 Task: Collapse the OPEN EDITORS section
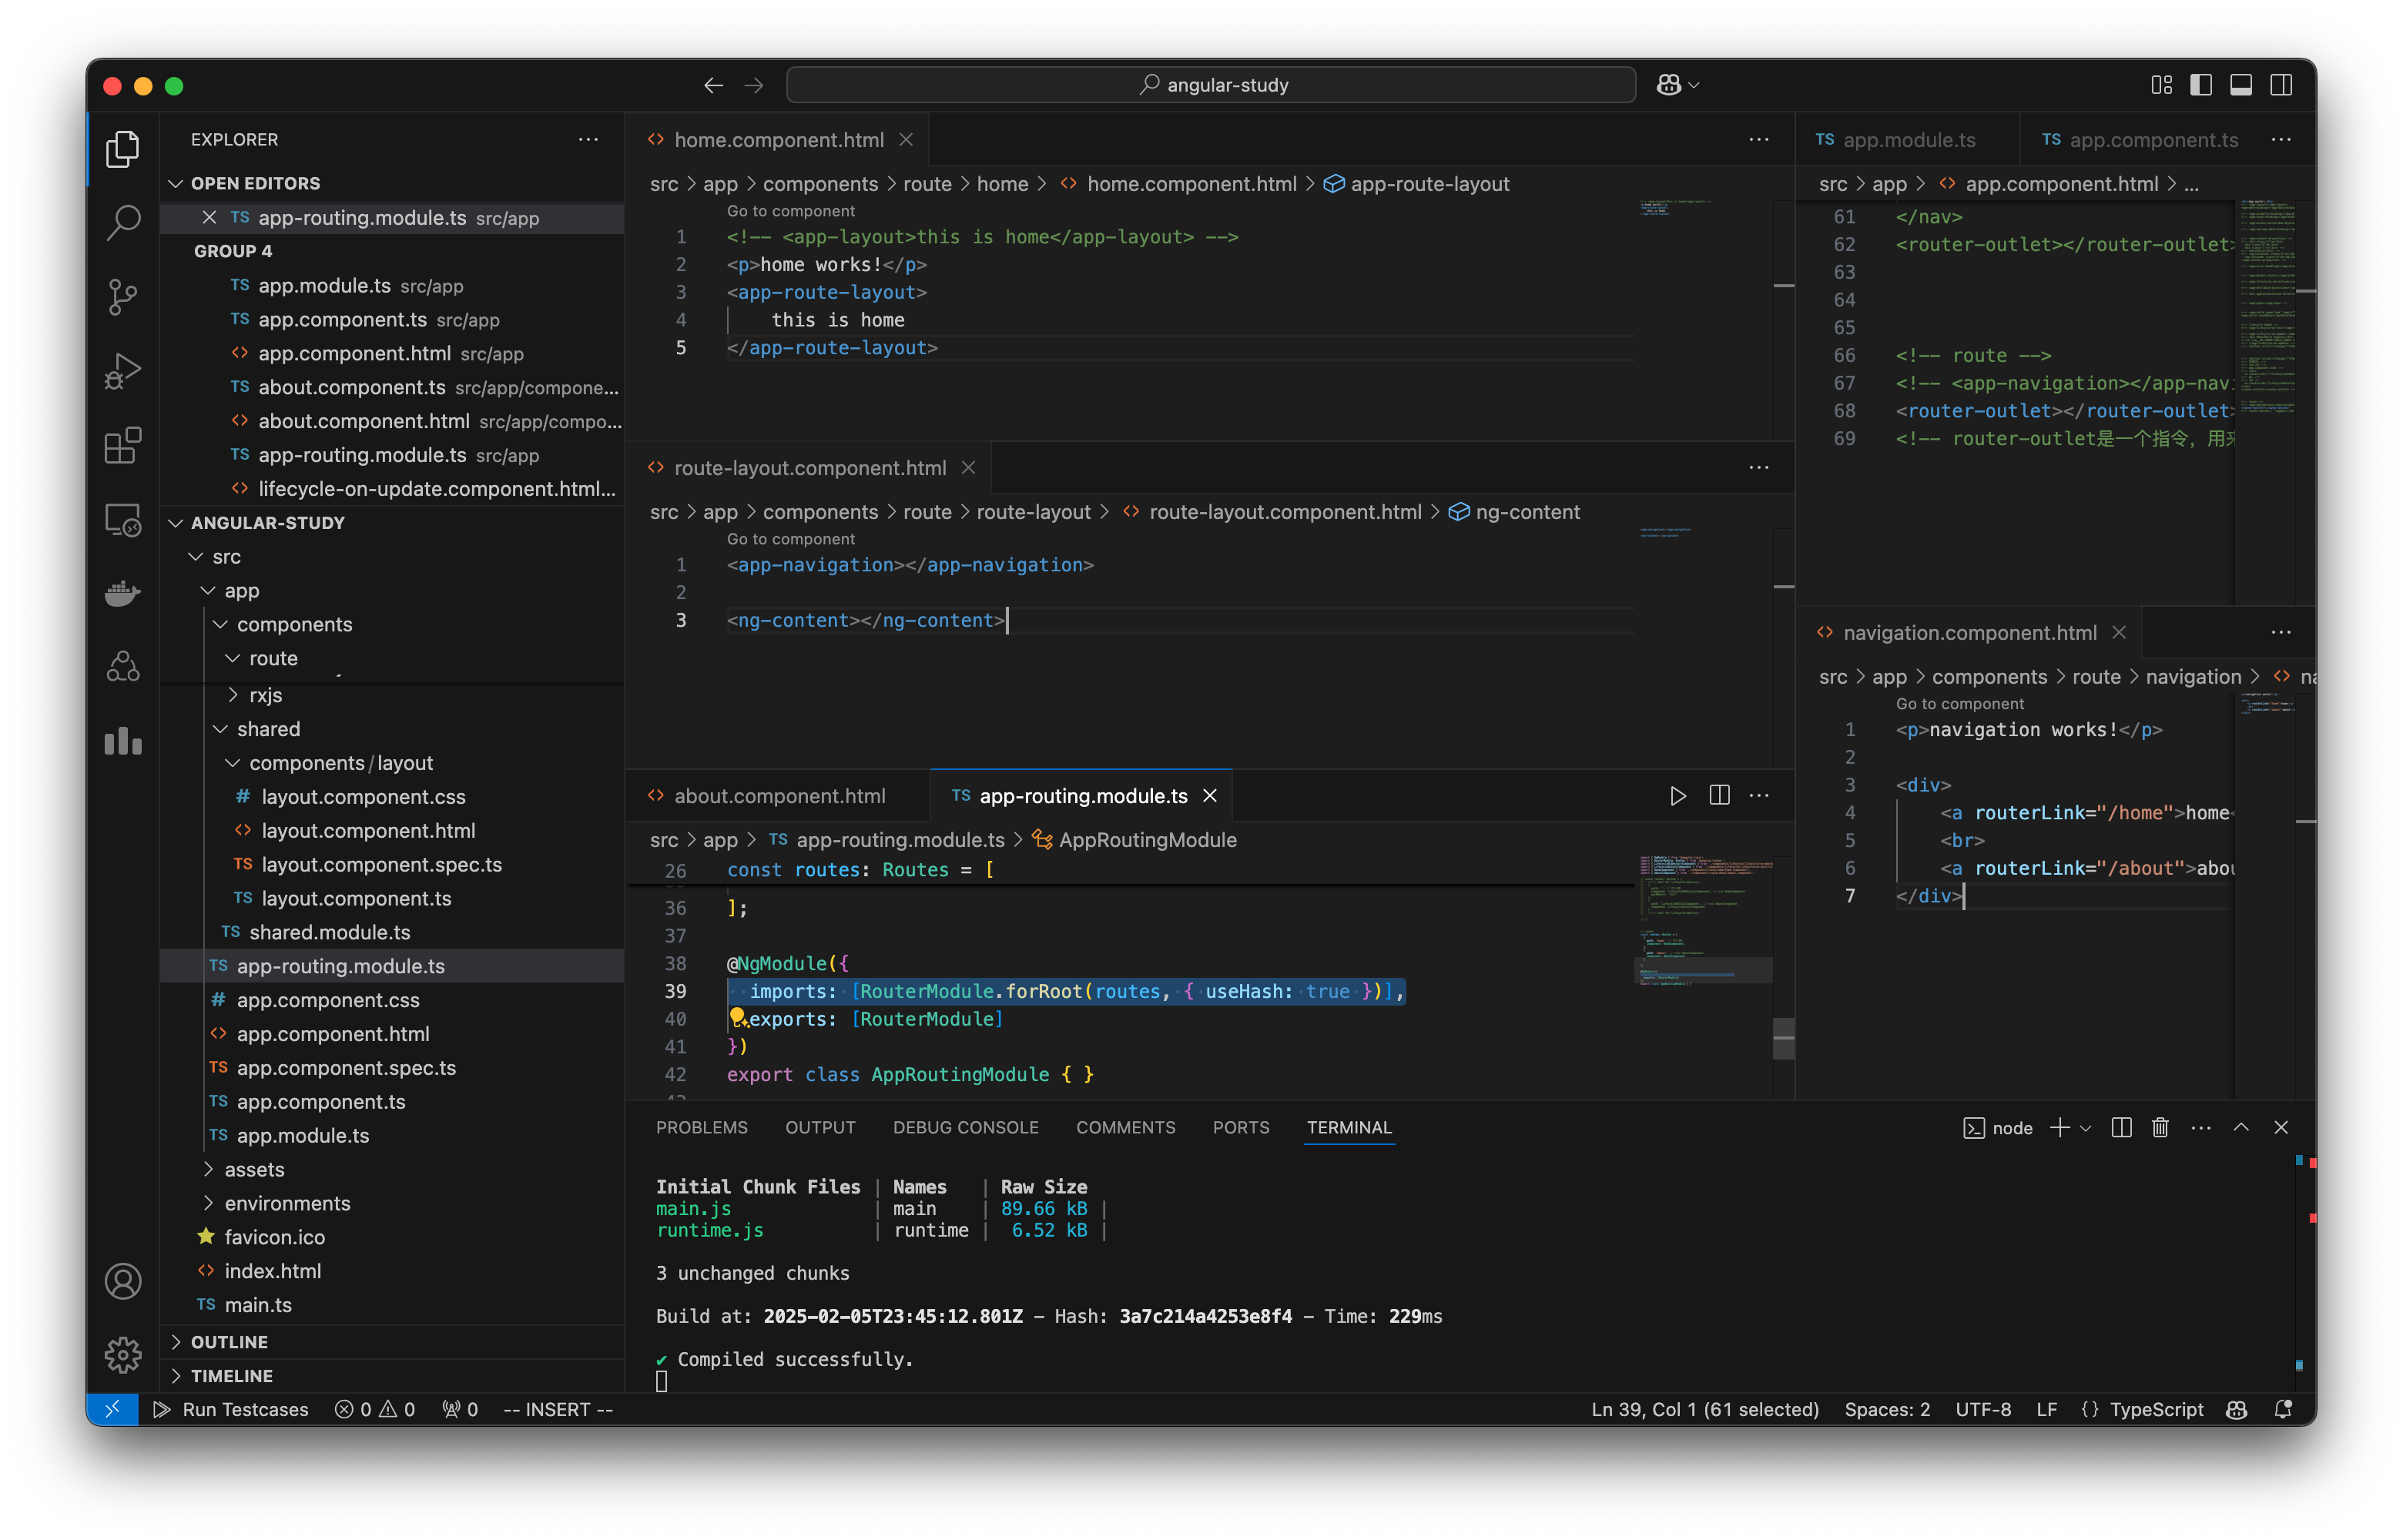pyautogui.click(x=255, y=183)
